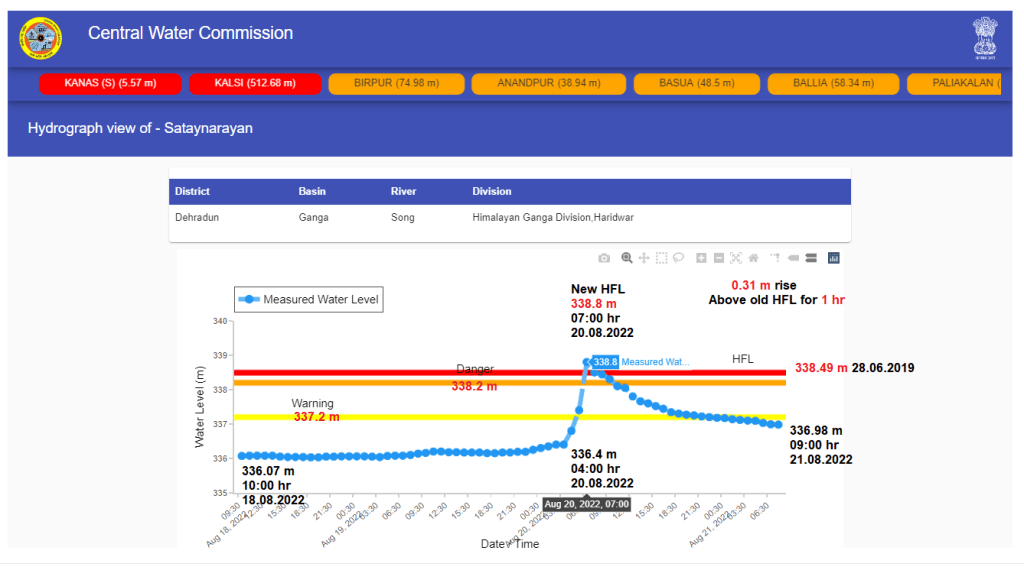Select the BIRPUR station chip

(x=396, y=83)
